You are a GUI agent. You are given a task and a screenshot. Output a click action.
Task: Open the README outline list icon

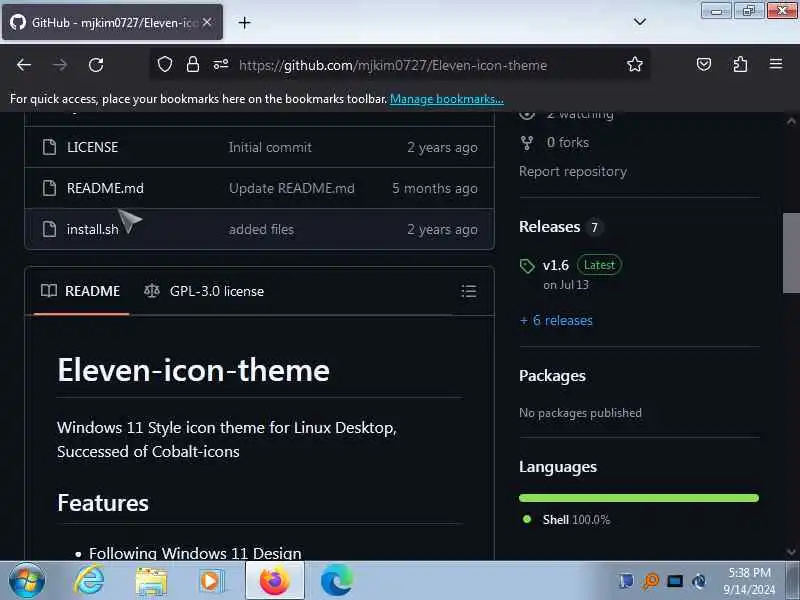(469, 291)
